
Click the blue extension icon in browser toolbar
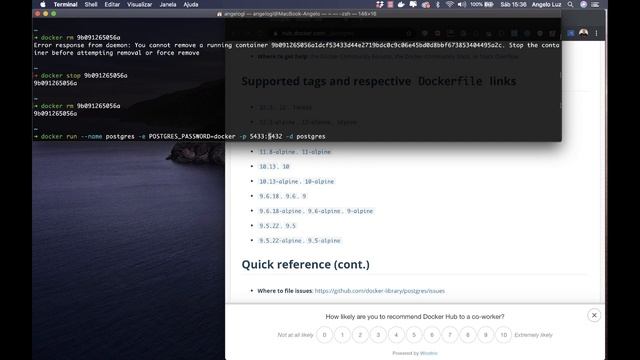click(x=571, y=33)
